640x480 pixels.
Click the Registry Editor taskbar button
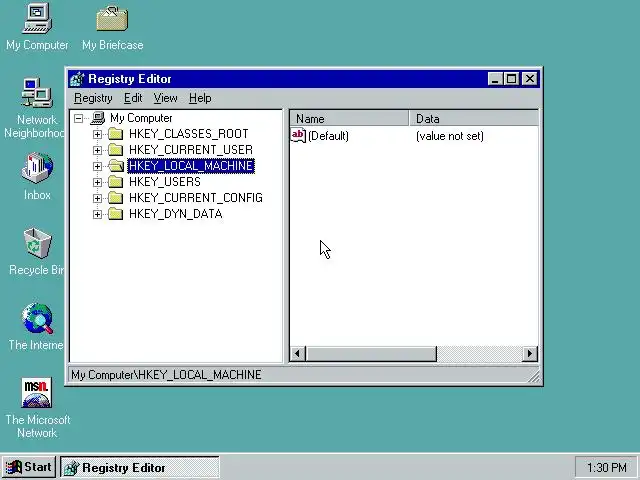(140, 467)
